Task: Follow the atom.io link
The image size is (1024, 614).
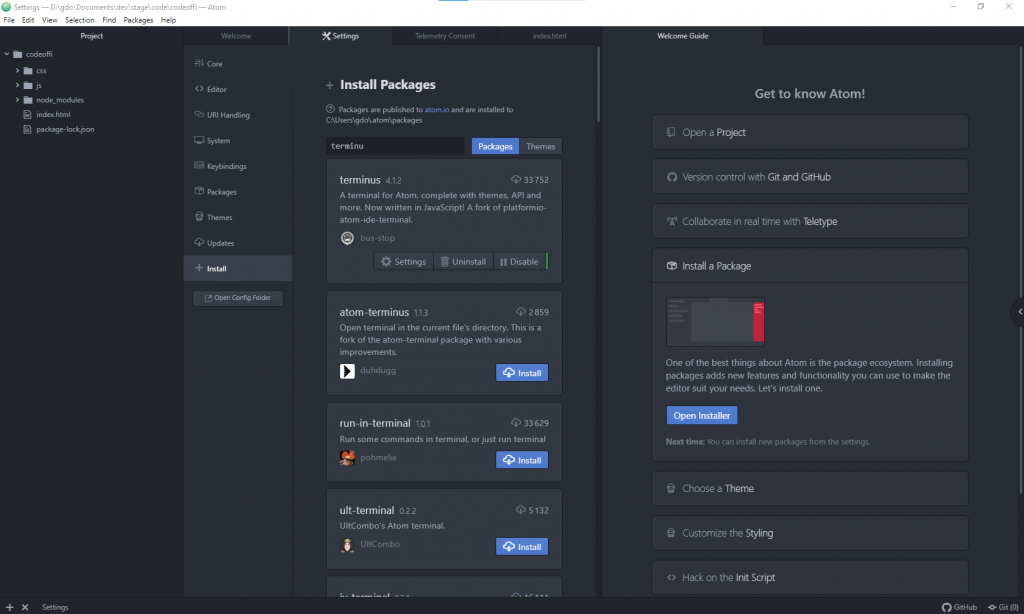Action: (437, 110)
